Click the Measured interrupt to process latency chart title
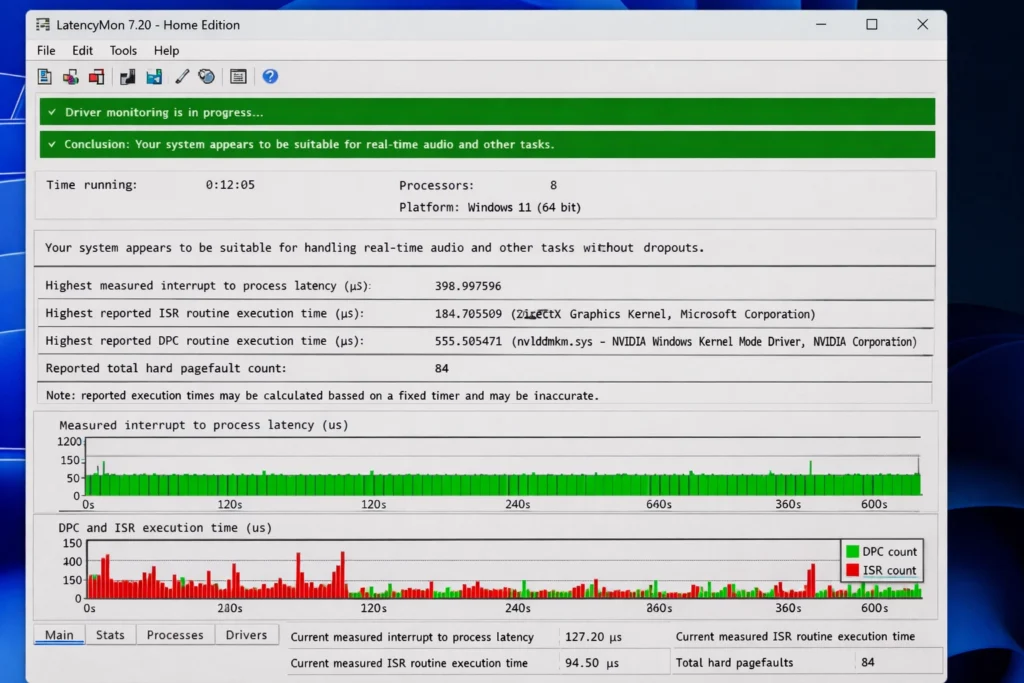This screenshot has height=683, width=1024. (x=204, y=425)
